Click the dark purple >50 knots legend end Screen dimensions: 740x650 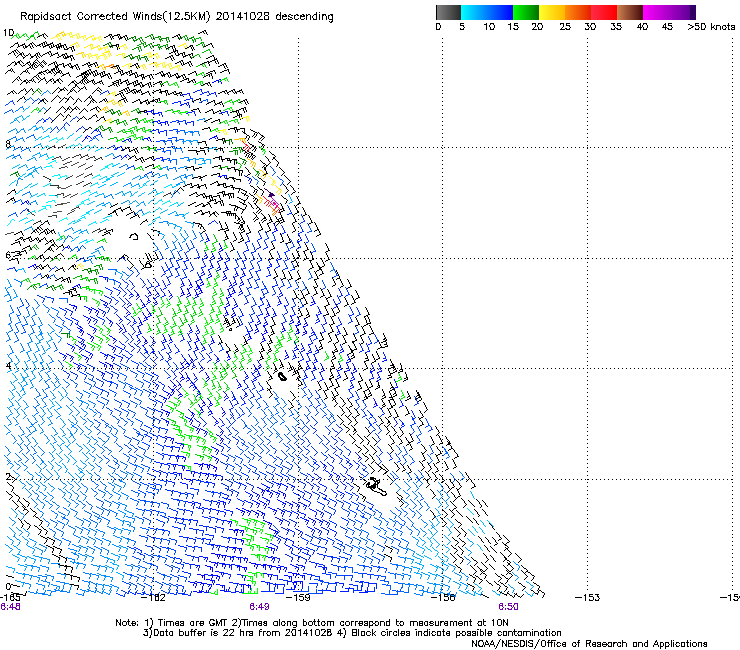(692, 12)
